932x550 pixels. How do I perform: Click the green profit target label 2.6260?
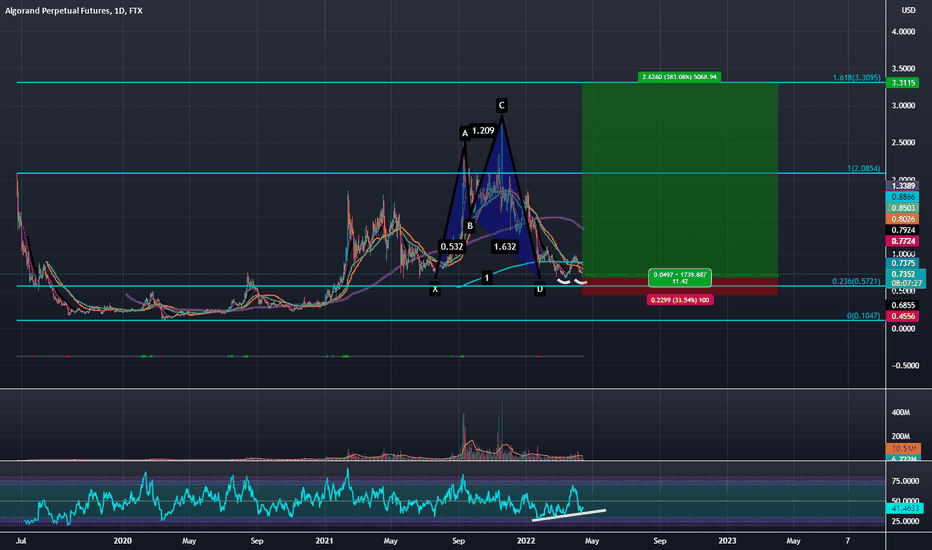(x=679, y=77)
